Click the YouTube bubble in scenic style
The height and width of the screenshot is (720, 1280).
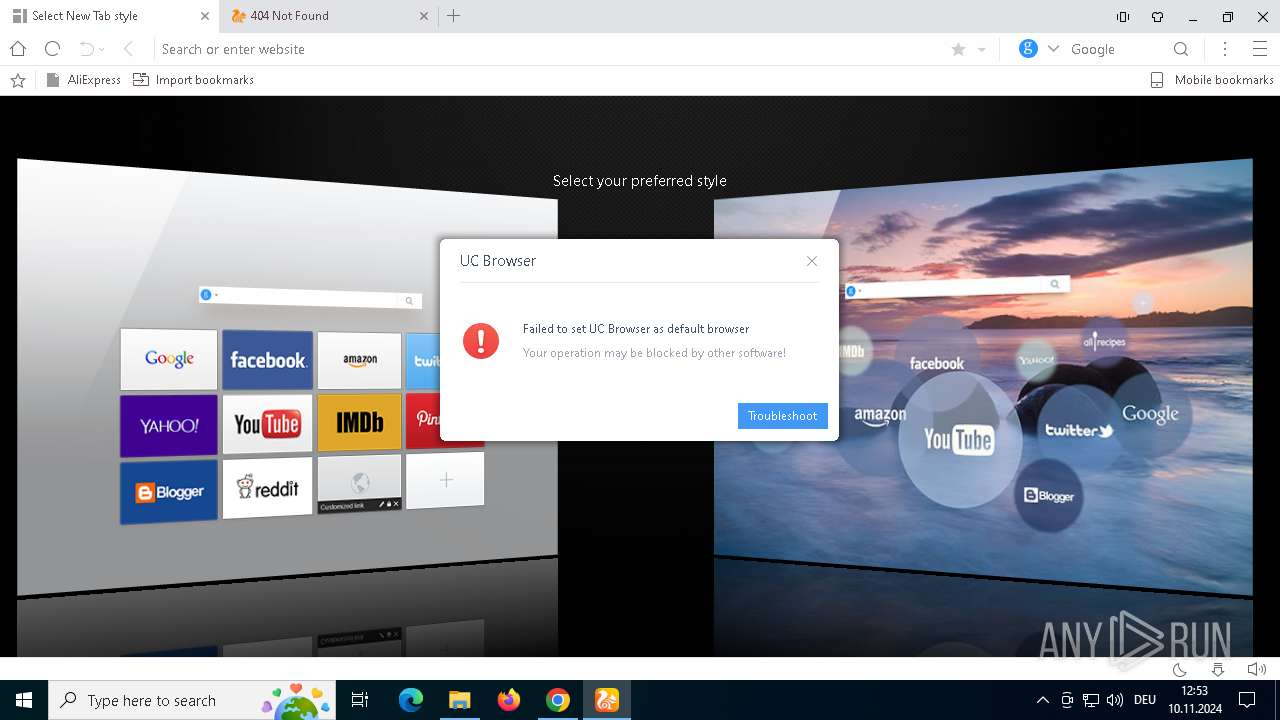(x=958, y=440)
